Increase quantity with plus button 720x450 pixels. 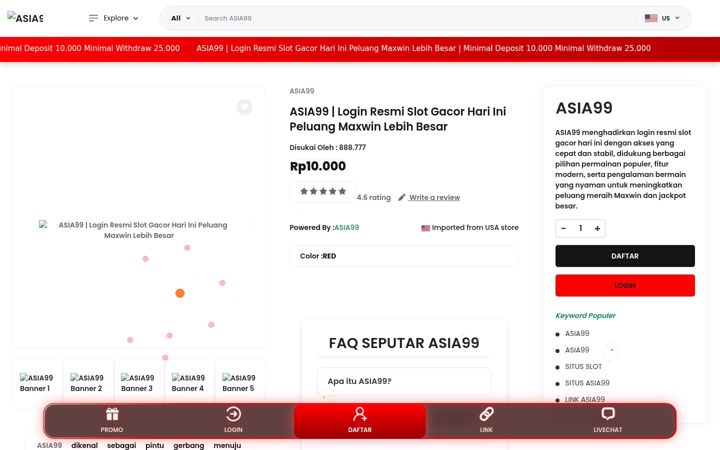pos(597,228)
